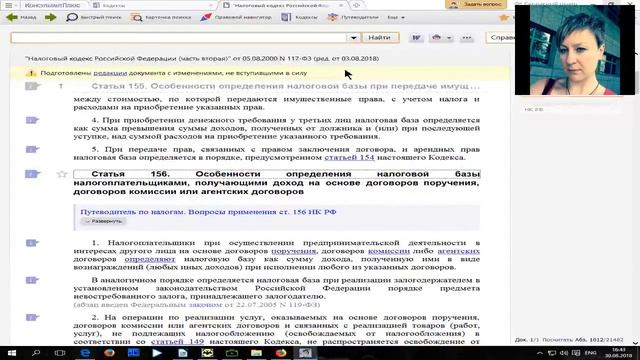Open a new tab with plus button
The width and height of the screenshot is (640, 360).
356,5
